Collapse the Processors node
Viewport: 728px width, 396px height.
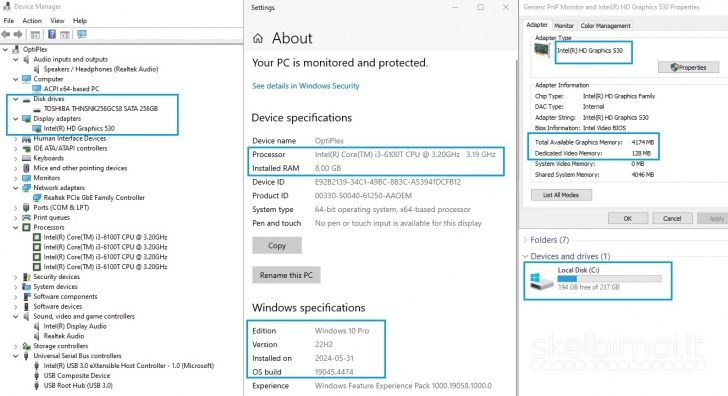[x=15, y=227]
